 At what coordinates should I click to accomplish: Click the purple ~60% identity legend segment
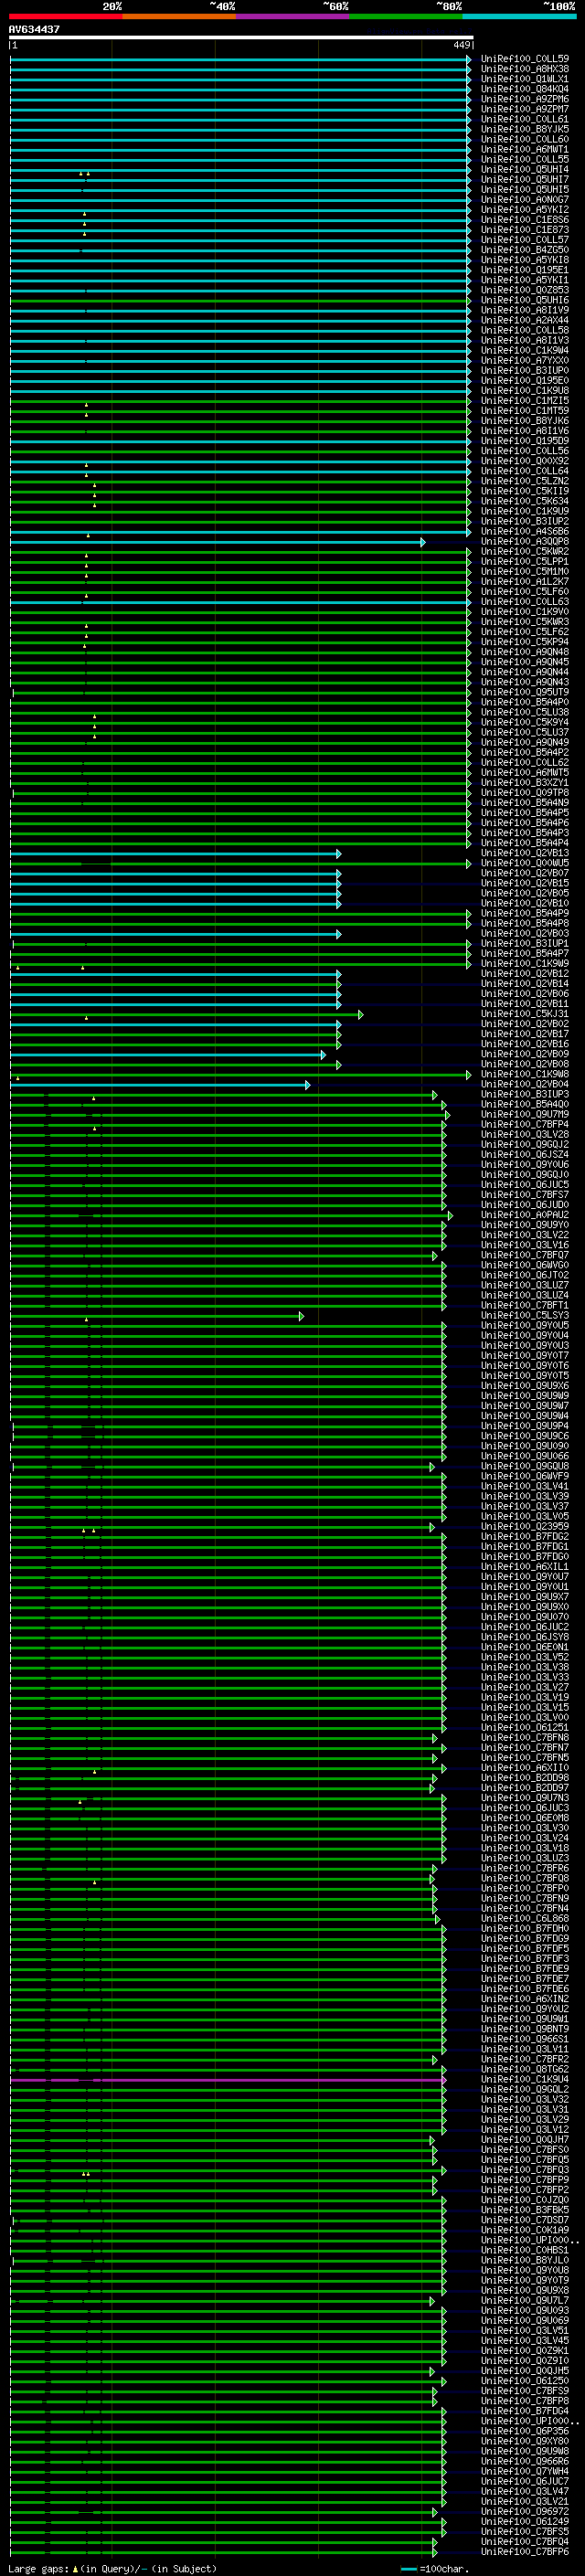[x=292, y=16]
